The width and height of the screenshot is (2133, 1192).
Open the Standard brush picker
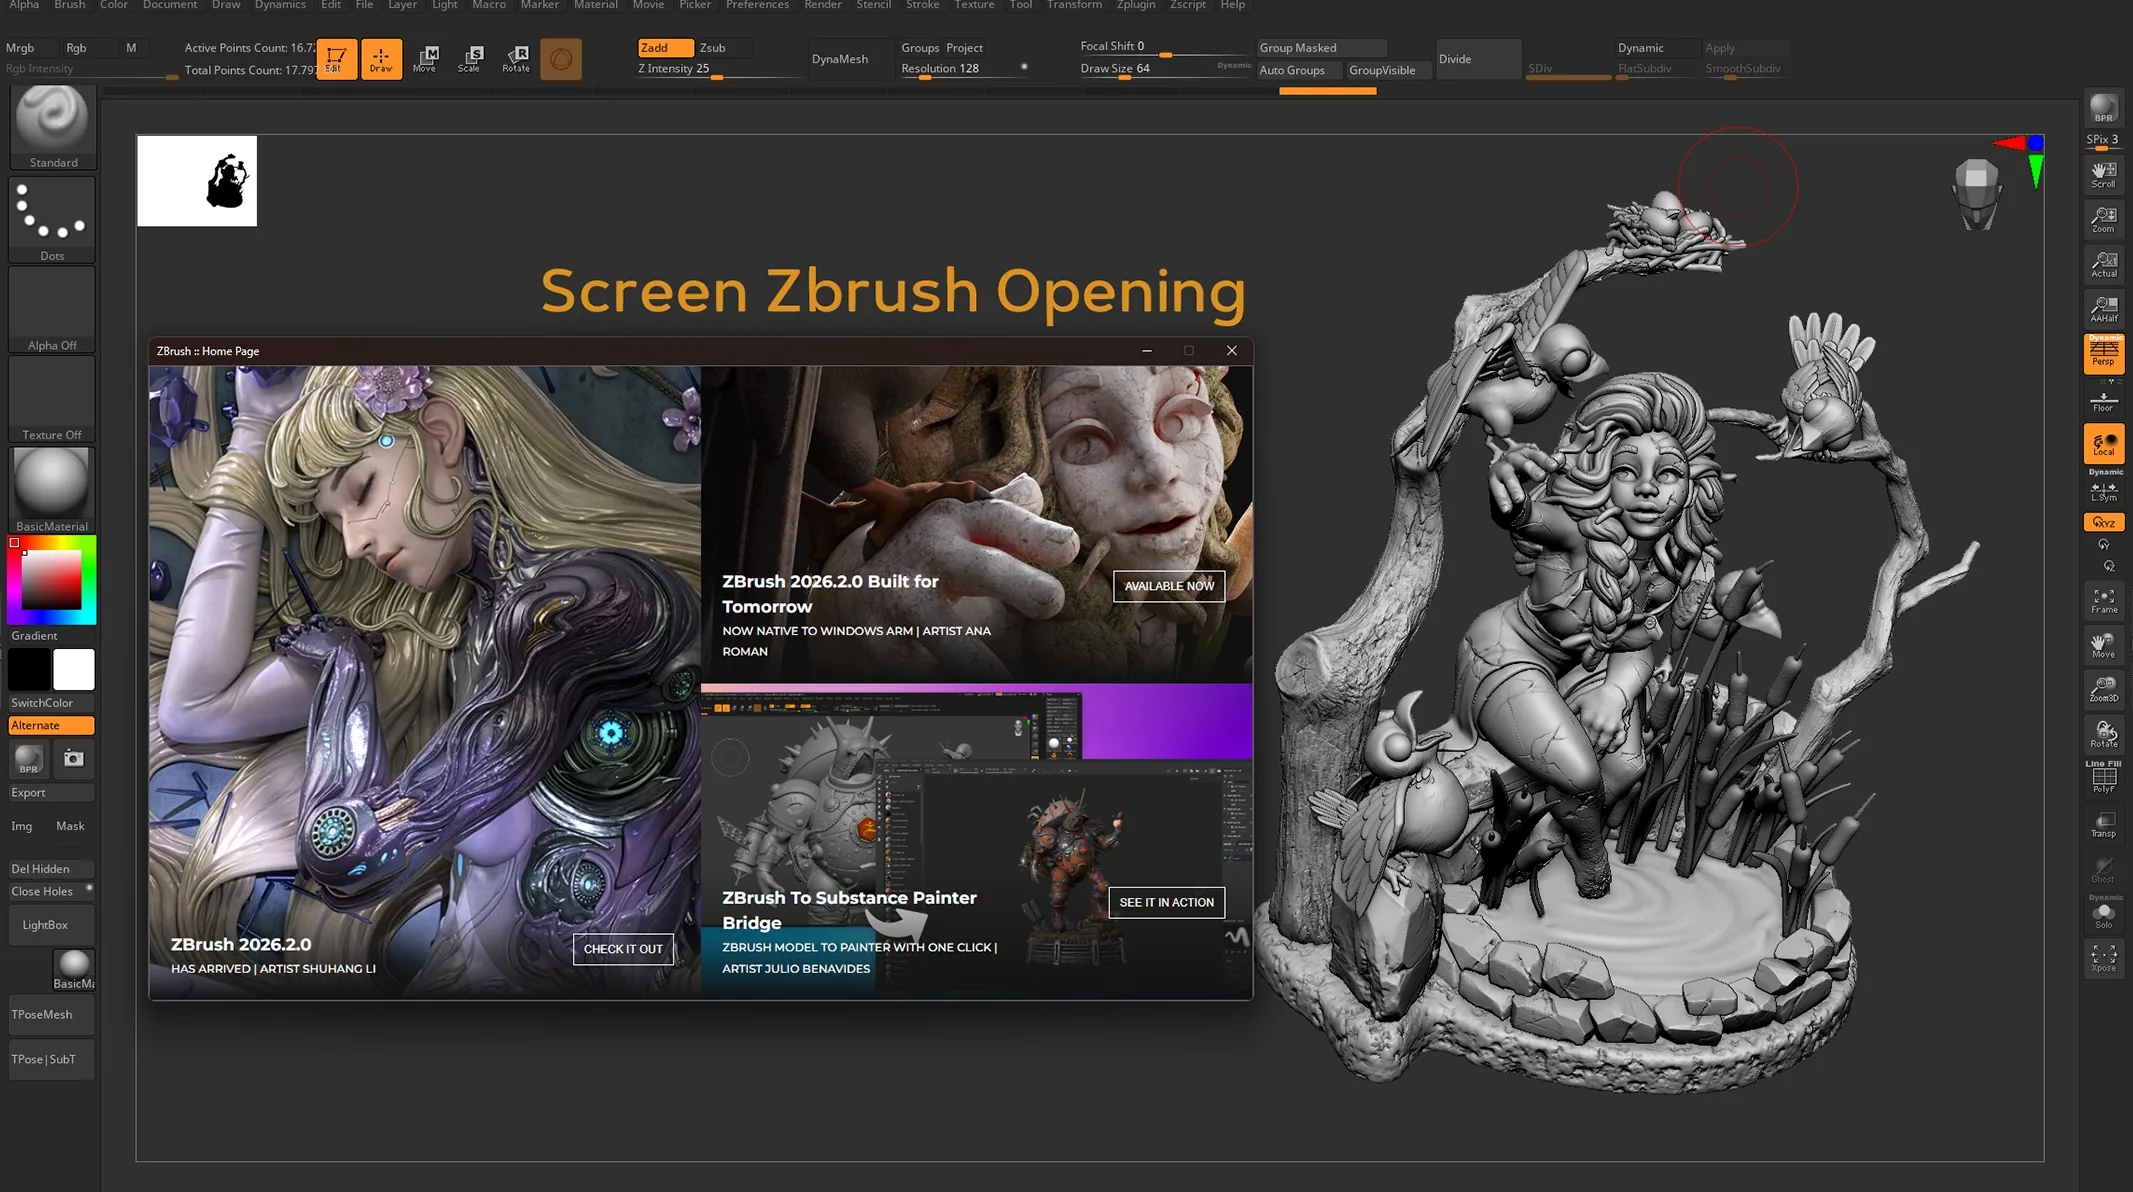click(x=53, y=127)
